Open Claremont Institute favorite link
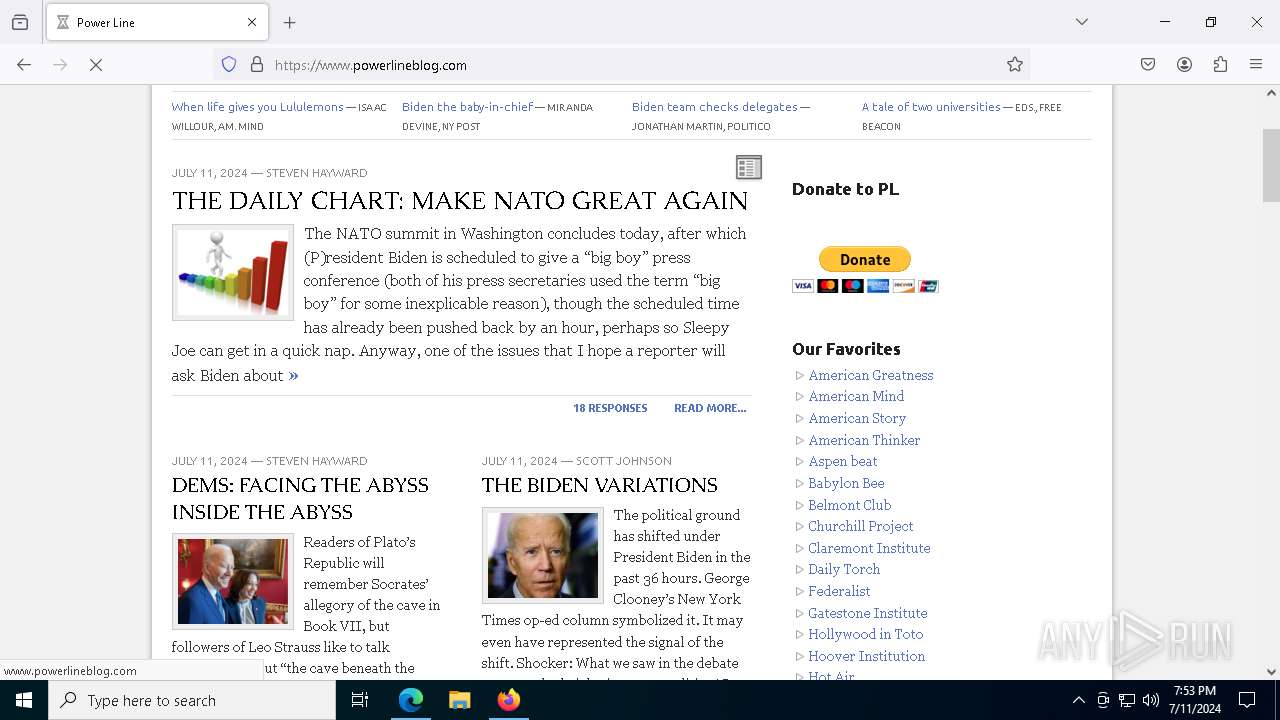 pos(869,548)
